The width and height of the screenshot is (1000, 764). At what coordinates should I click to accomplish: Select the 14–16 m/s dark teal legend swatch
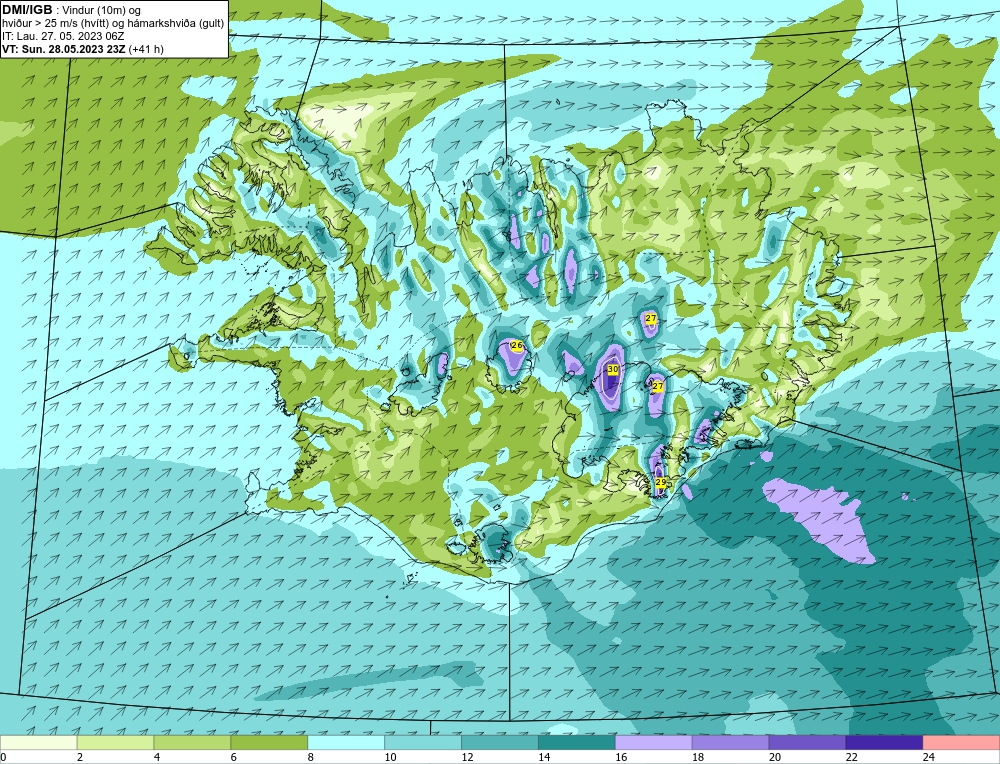[x=577, y=742]
